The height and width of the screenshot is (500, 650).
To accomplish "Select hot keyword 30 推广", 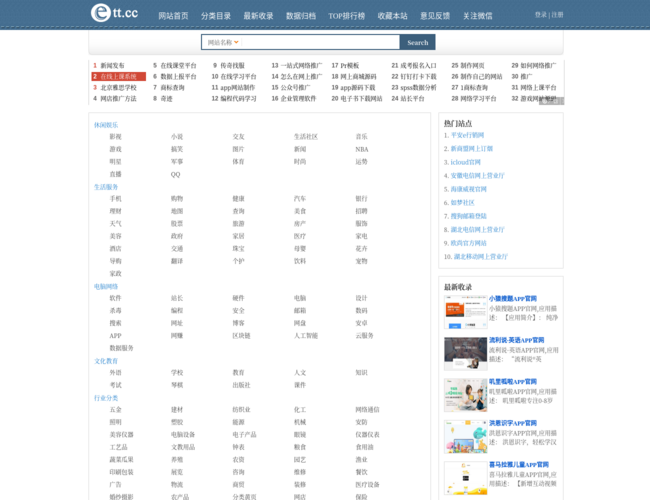I will point(526,76).
